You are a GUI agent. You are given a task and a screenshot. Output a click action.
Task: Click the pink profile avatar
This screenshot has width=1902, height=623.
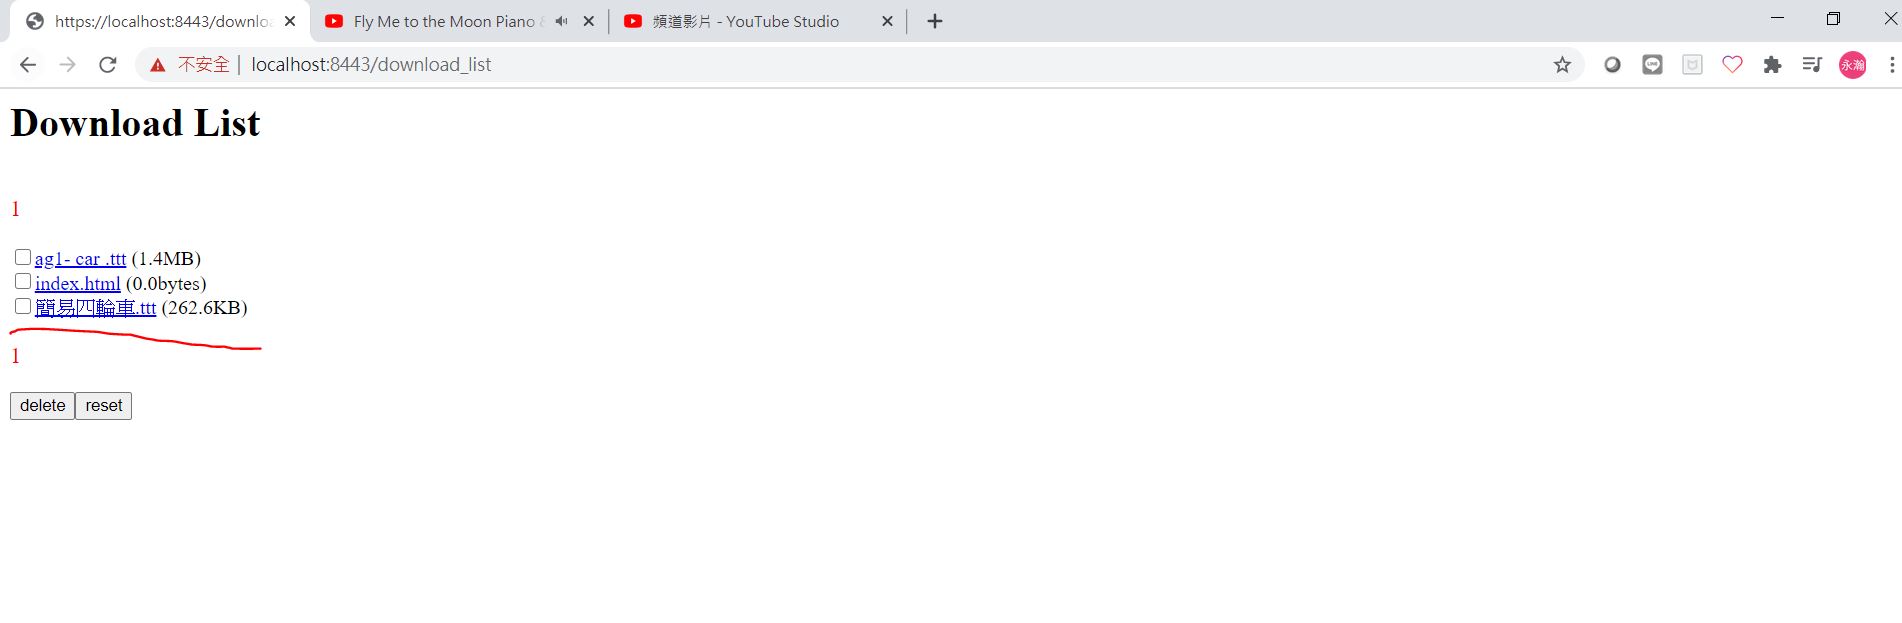coord(1852,65)
